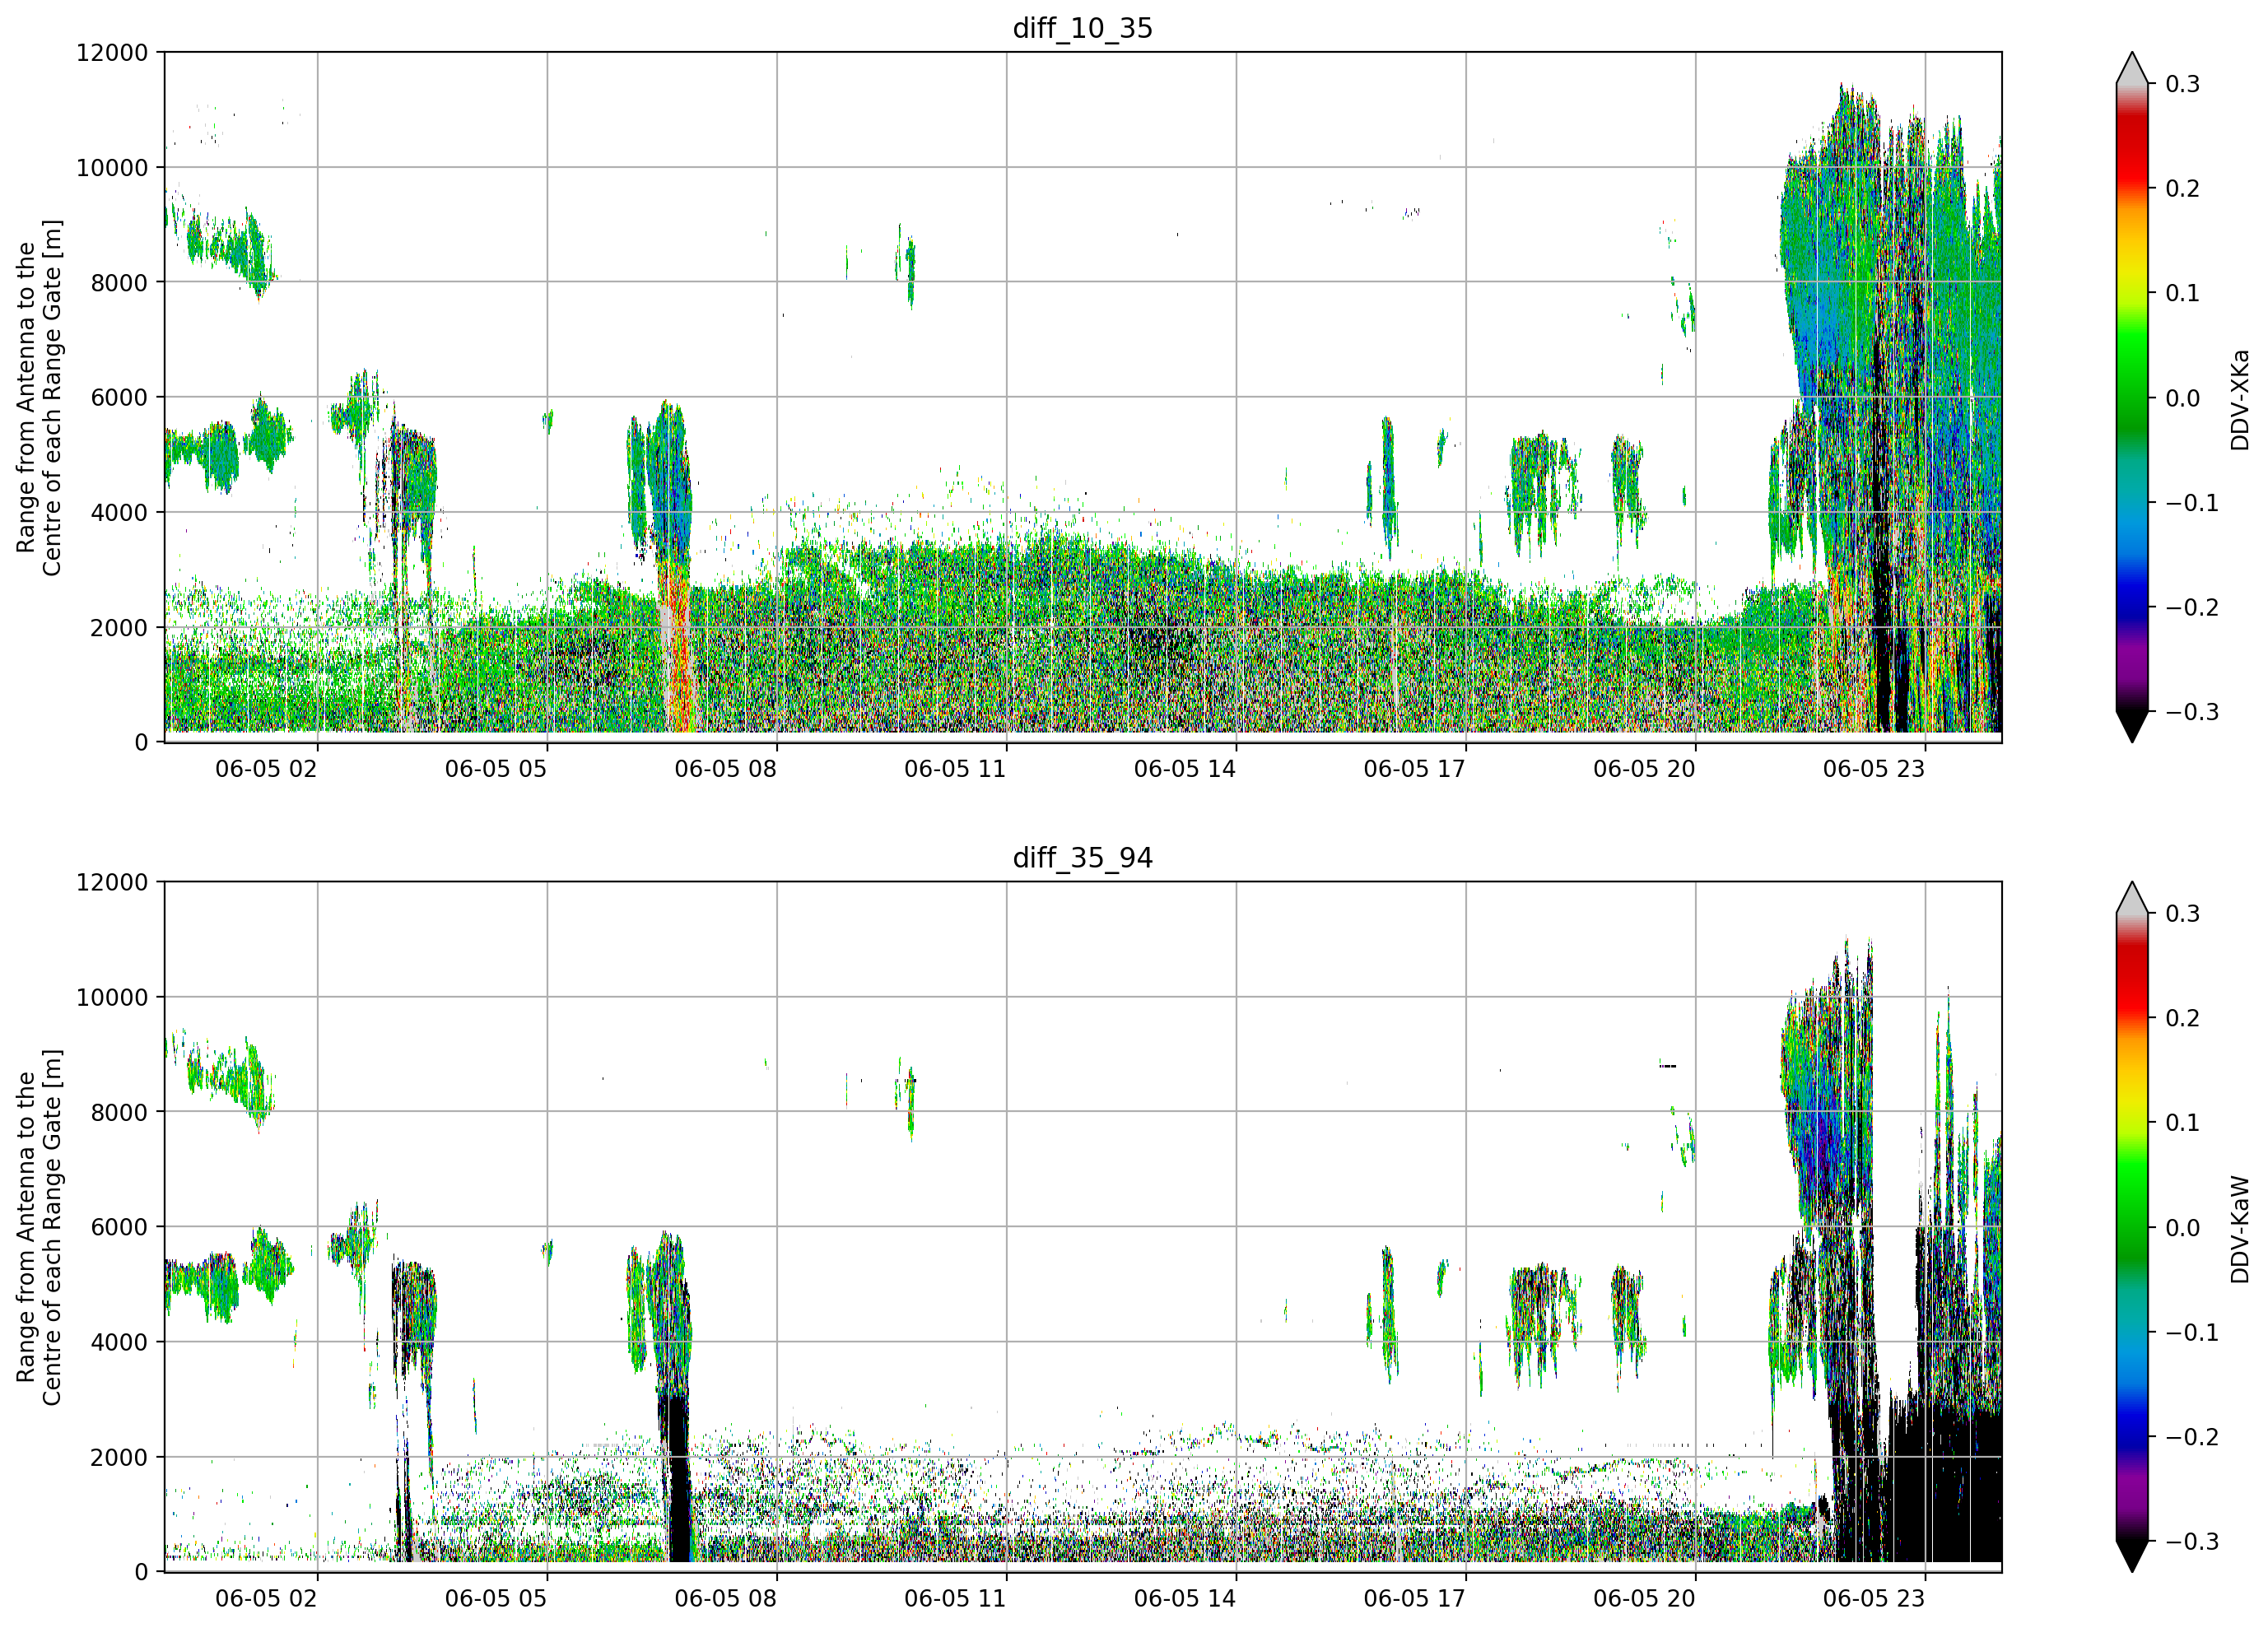
Task: Click the 06-05 14 tick label on bottom plot
Action: click(1185, 1598)
